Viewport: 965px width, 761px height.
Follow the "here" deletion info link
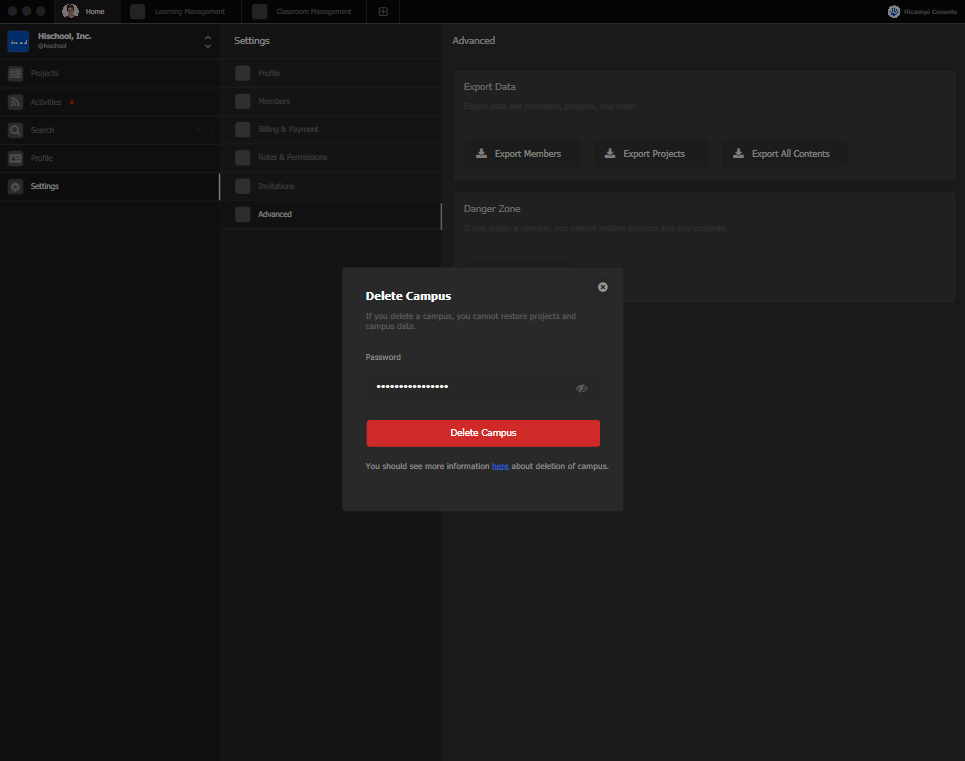pos(500,466)
